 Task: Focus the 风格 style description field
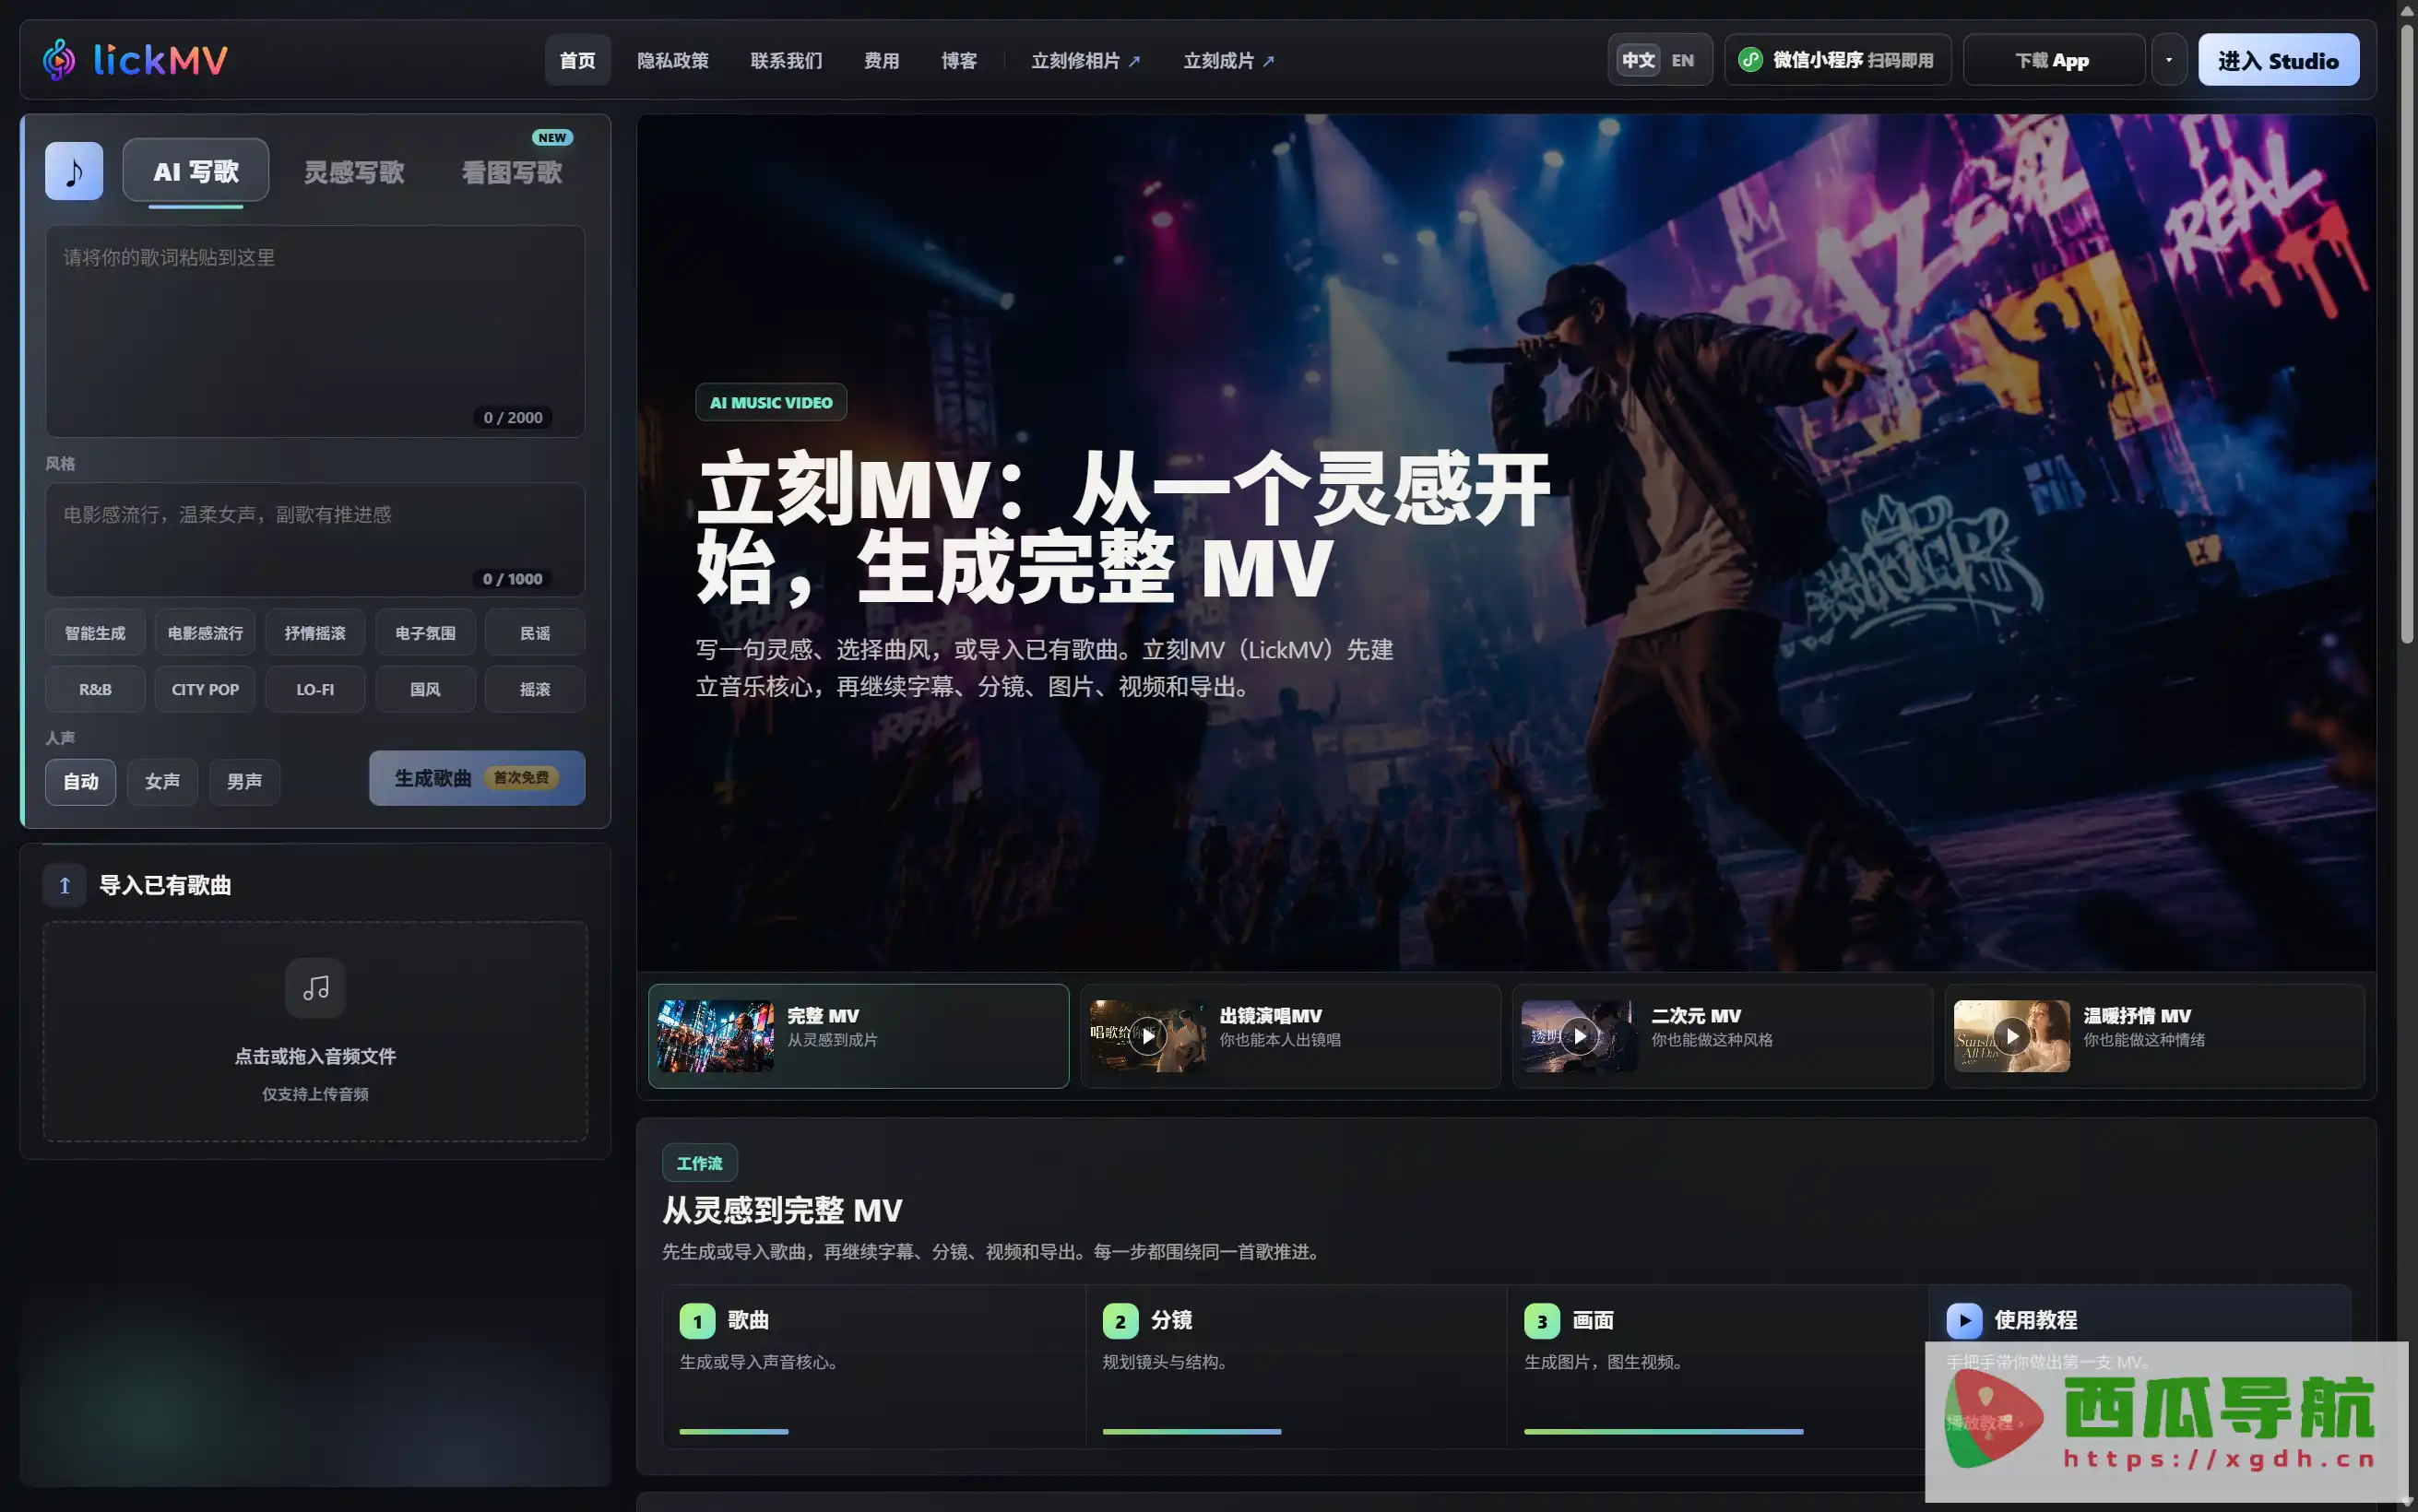315,540
